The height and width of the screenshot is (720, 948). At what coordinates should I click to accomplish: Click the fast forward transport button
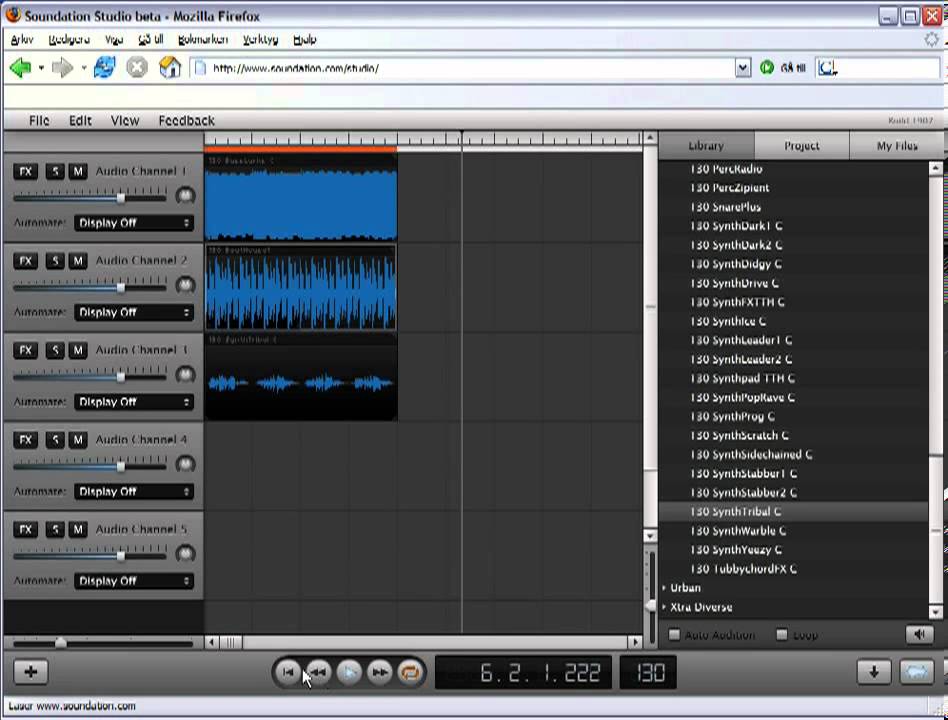[380, 672]
